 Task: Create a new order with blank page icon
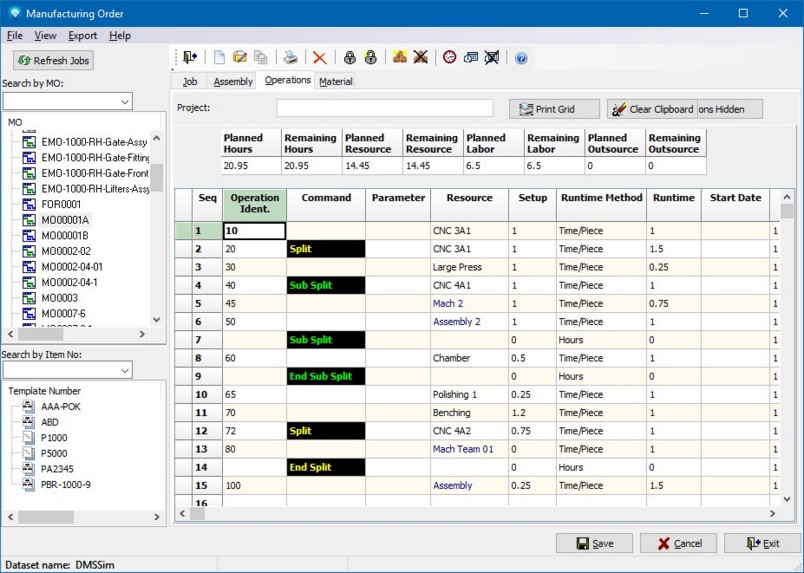coord(218,58)
